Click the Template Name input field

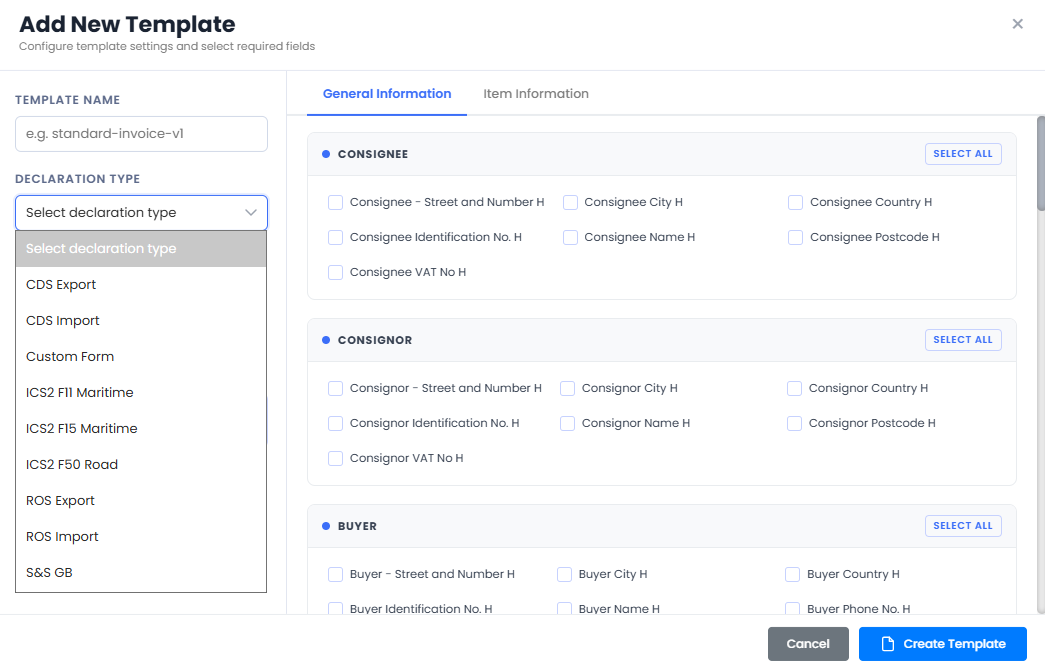point(141,134)
